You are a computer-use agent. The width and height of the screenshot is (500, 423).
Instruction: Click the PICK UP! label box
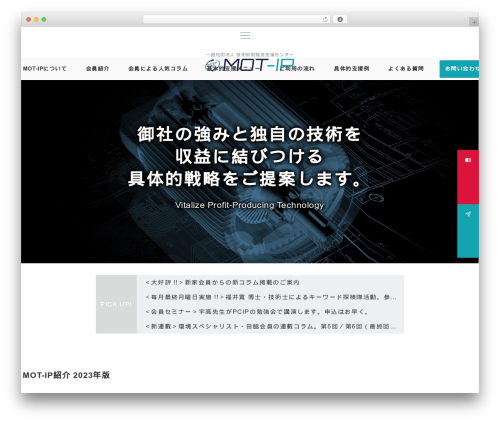pyautogui.click(x=116, y=304)
